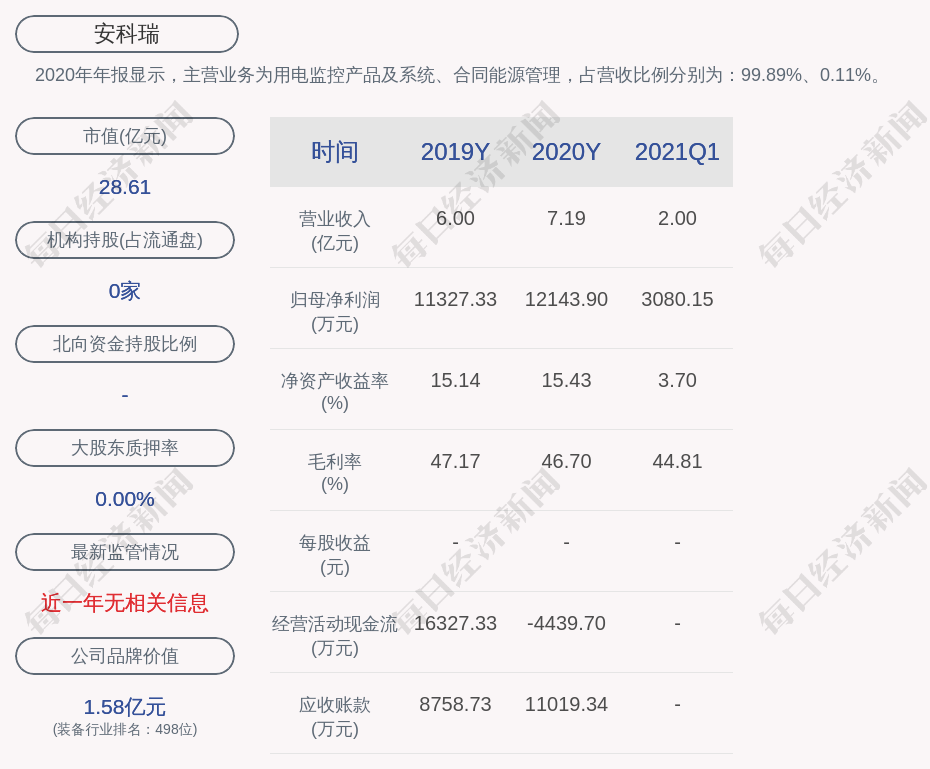930x769 pixels.
Task: Click the 时间 table header
Action: [335, 152]
